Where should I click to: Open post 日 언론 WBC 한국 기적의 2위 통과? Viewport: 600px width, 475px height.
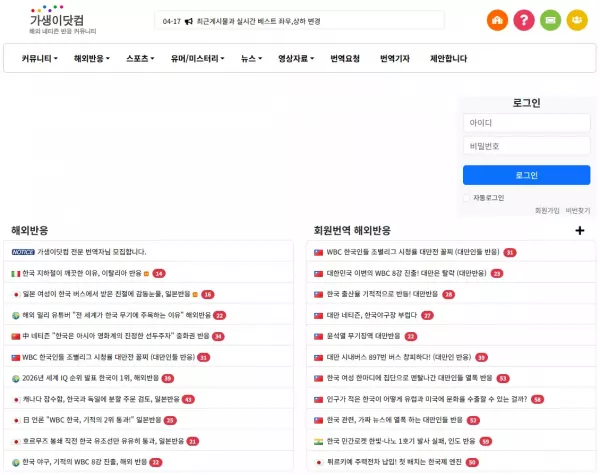pyautogui.click(x=92, y=420)
